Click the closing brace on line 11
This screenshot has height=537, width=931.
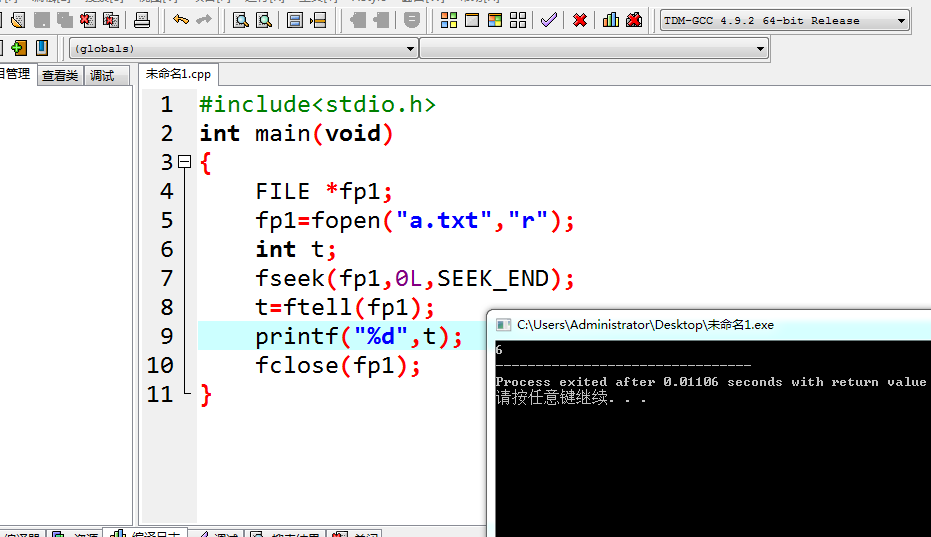205,394
